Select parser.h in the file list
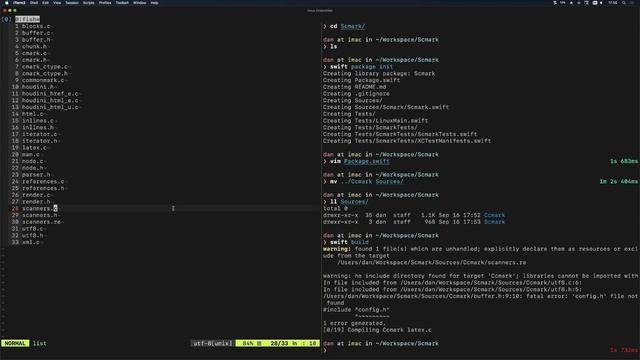Image resolution: width=640 pixels, height=360 pixels. pyautogui.click(x=36, y=175)
